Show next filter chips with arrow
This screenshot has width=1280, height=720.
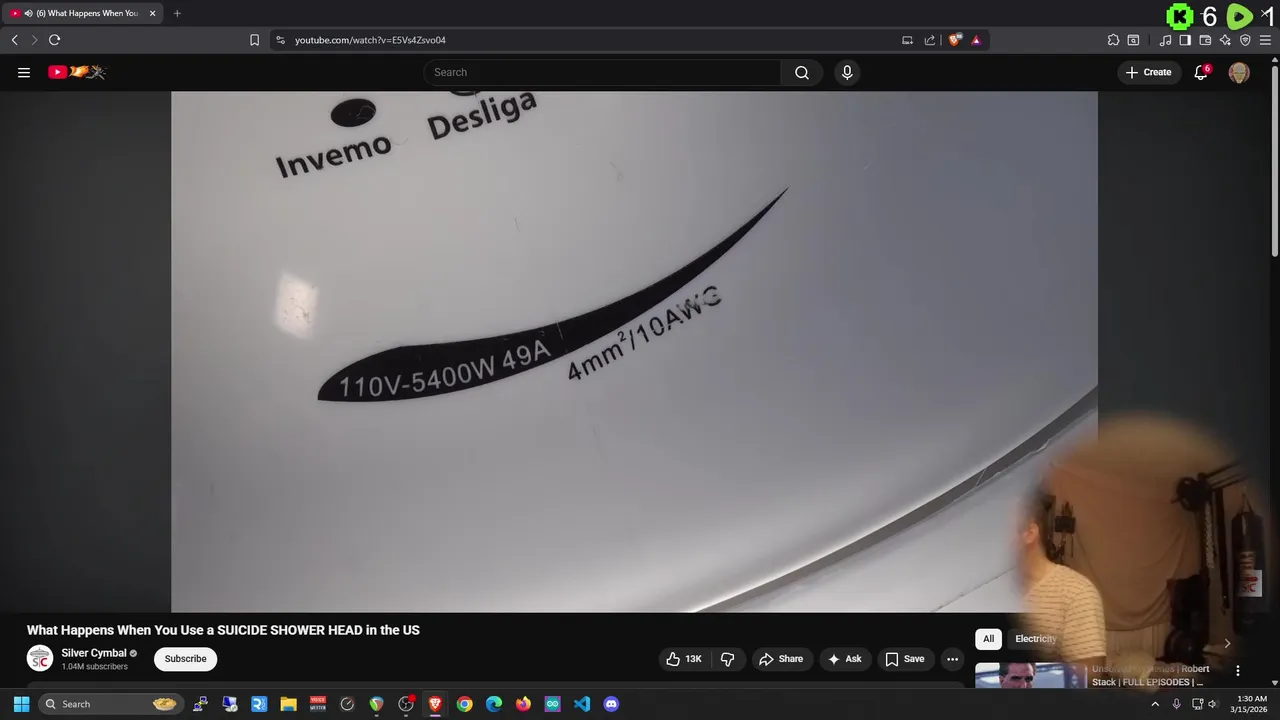[1227, 643]
